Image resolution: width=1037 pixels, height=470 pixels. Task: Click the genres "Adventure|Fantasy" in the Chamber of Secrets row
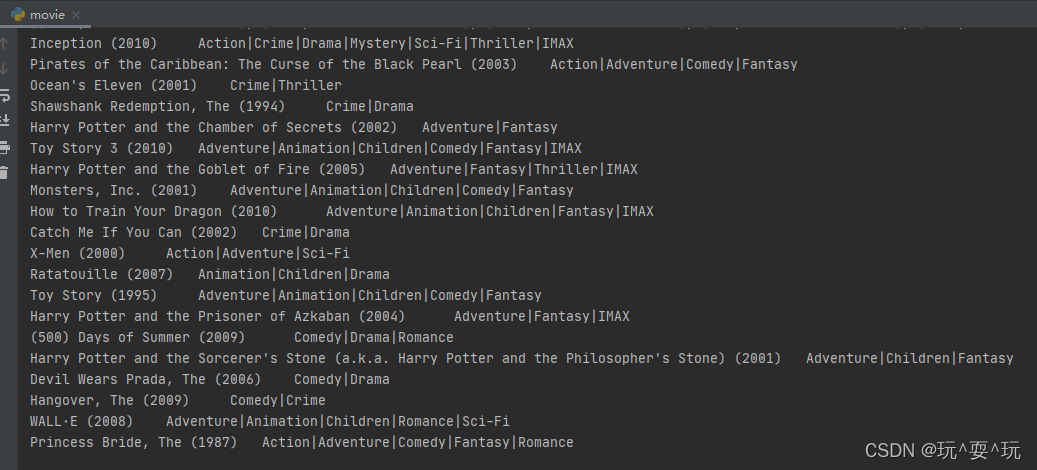490,128
